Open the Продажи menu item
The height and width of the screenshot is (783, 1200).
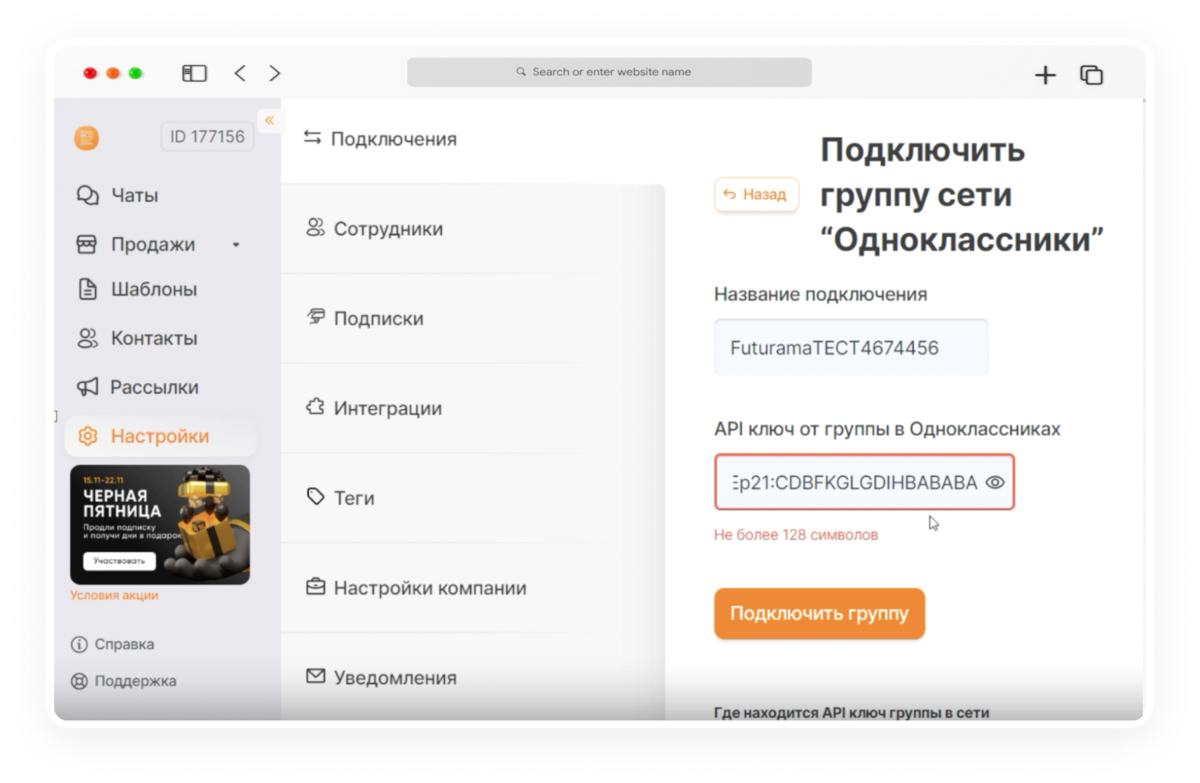click(x=152, y=244)
